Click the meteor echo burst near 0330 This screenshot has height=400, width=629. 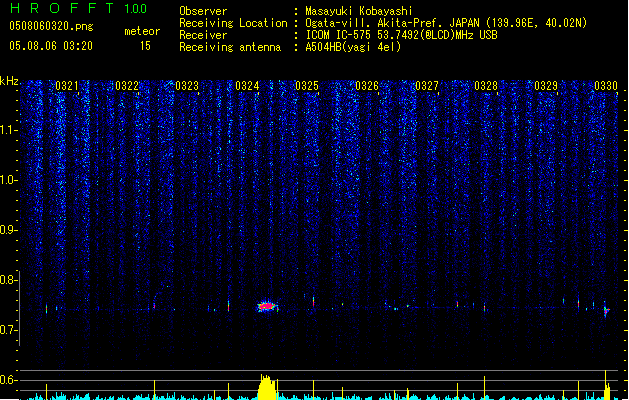tap(607, 310)
